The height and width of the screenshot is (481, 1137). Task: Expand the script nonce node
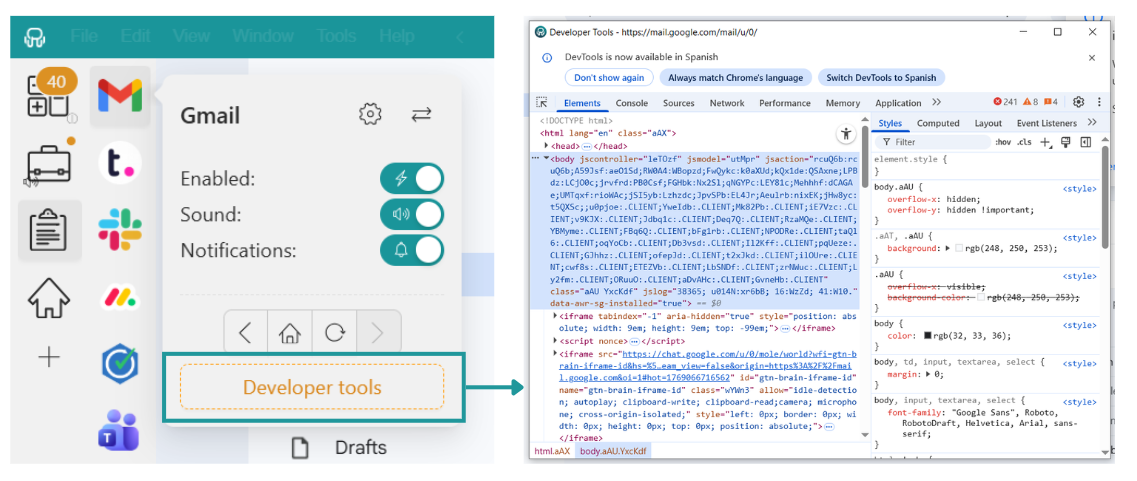coord(556,341)
